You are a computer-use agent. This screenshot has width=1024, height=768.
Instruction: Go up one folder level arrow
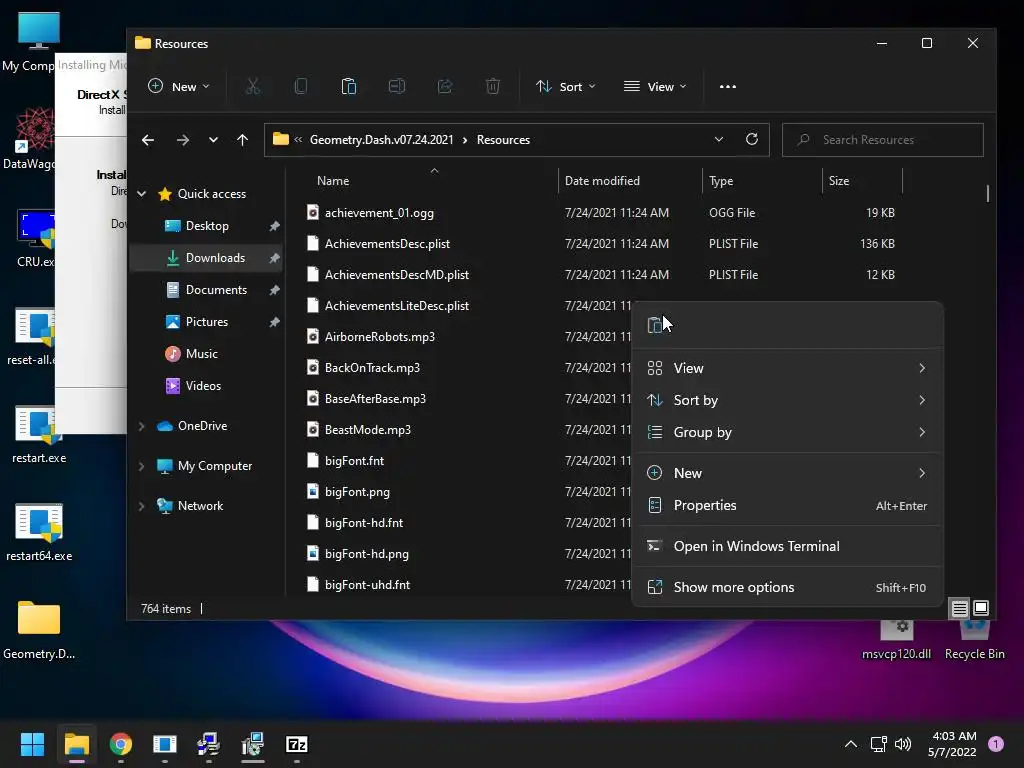click(x=242, y=140)
